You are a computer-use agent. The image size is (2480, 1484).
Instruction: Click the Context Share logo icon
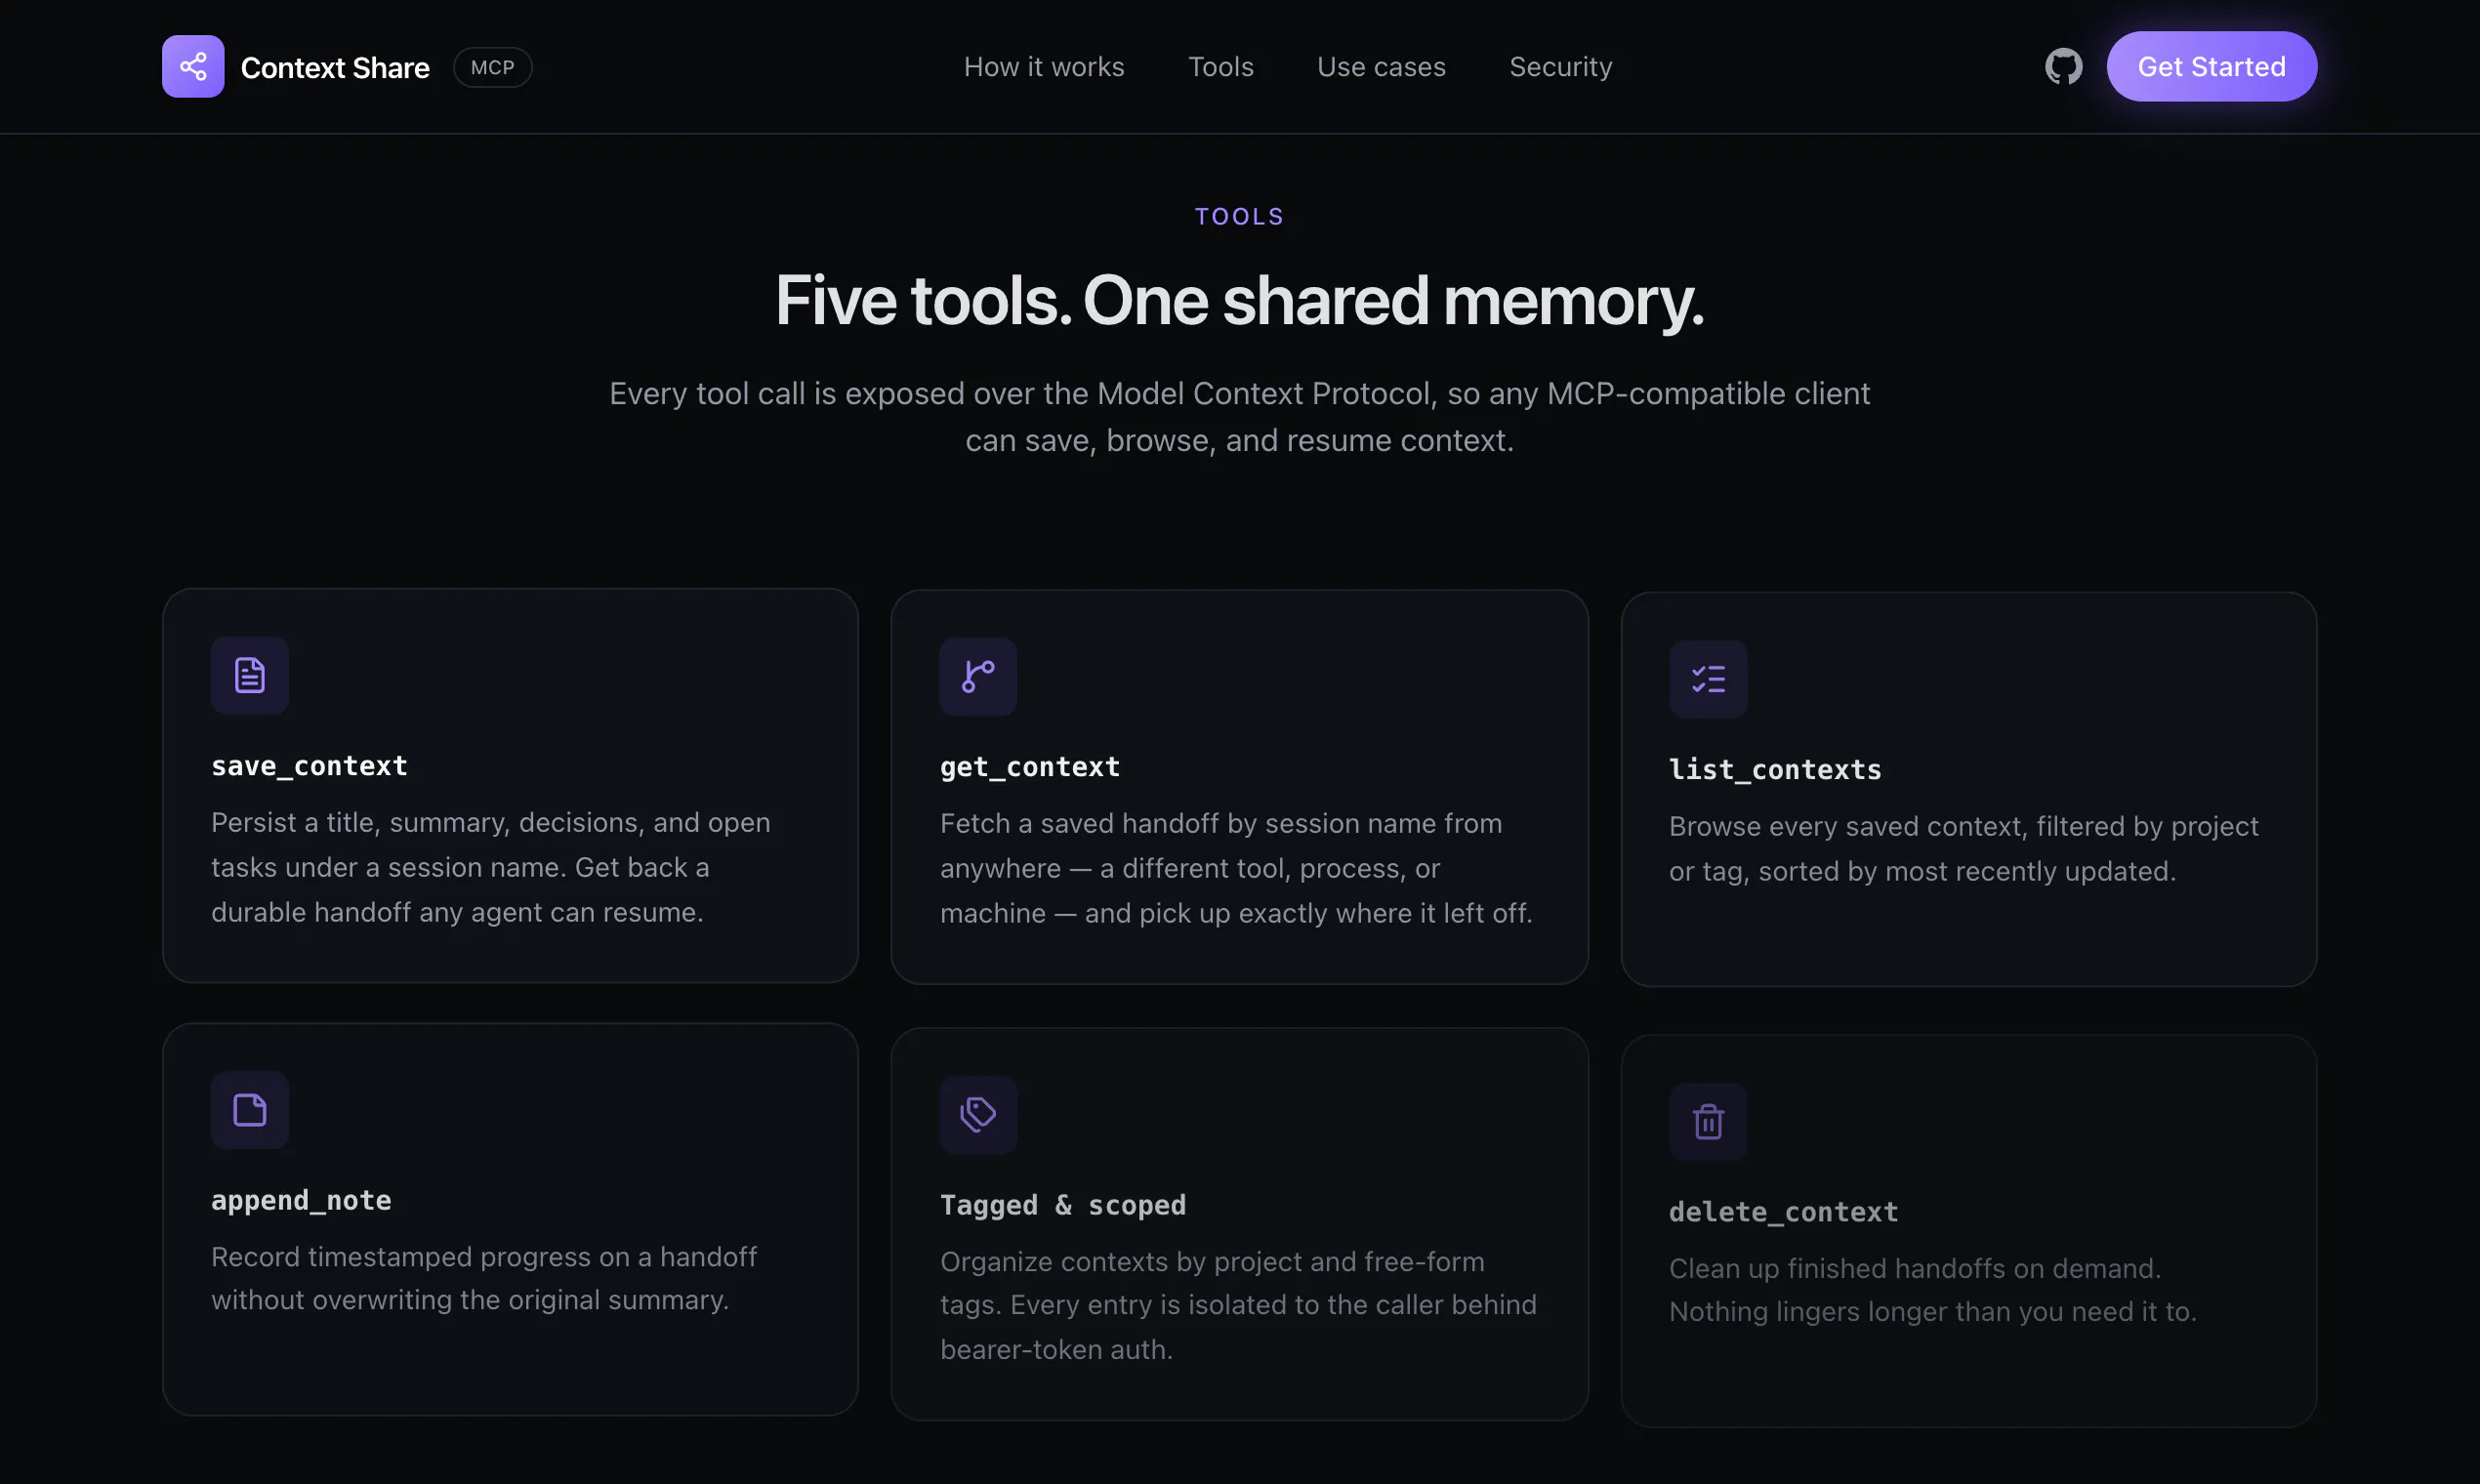193,67
